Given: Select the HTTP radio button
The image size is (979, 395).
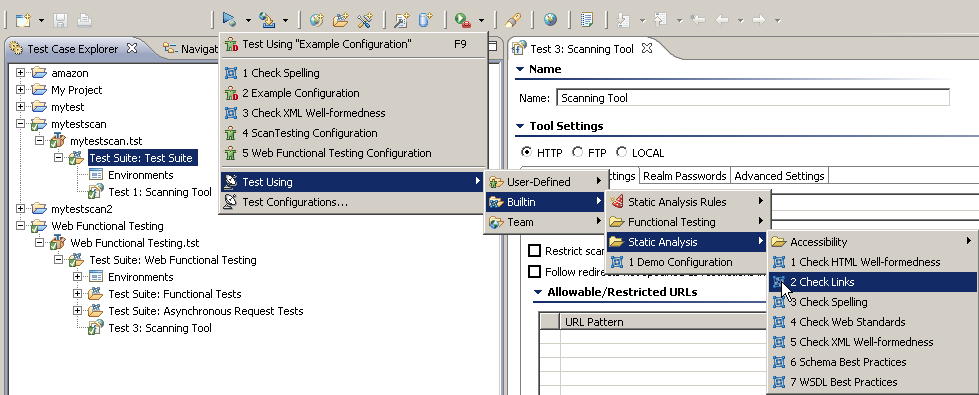Looking at the screenshot, I should [x=527, y=152].
